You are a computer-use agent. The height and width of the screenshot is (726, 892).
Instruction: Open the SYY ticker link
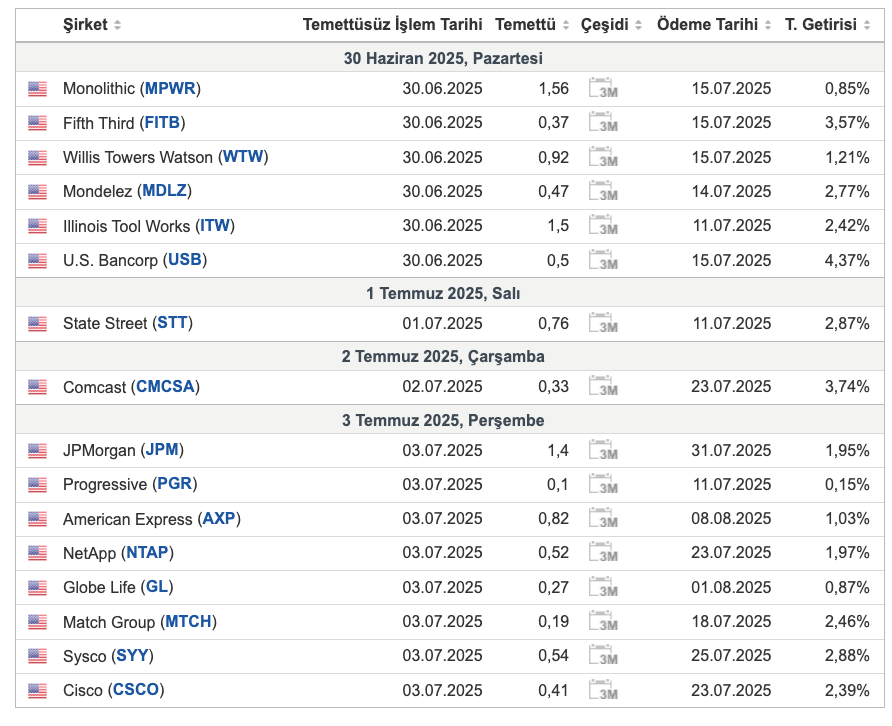coord(133,655)
